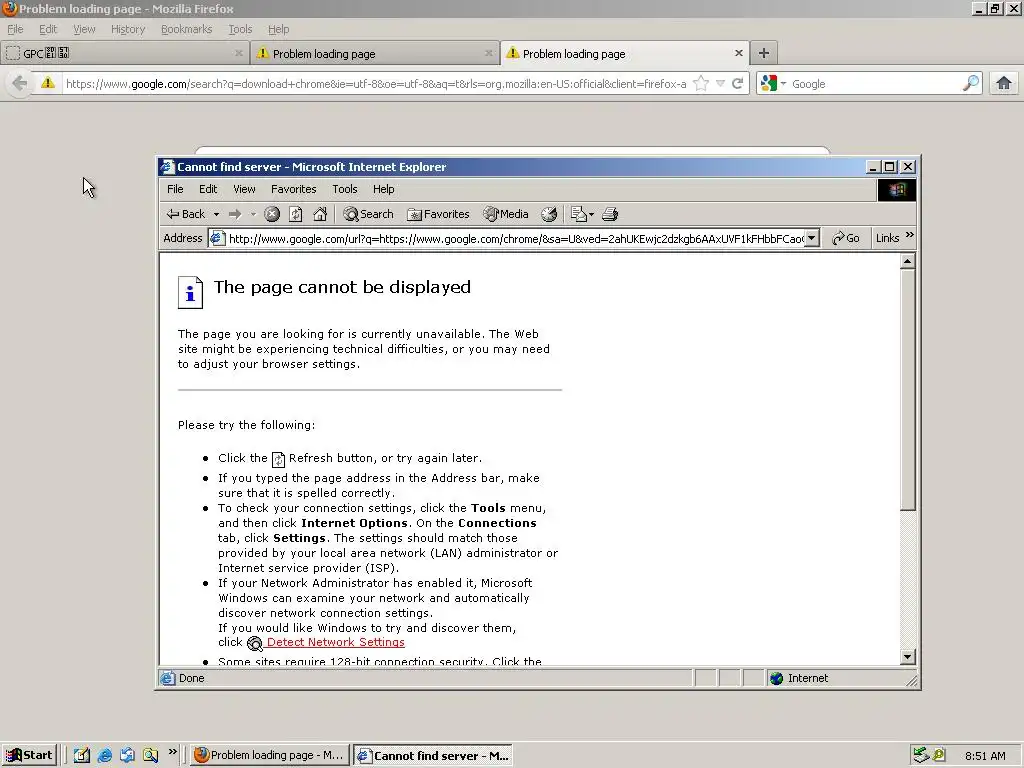The height and width of the screenshot is (768, 1024).
Task: Open the Google search engine selector dropdown
Action: point(774,84)
